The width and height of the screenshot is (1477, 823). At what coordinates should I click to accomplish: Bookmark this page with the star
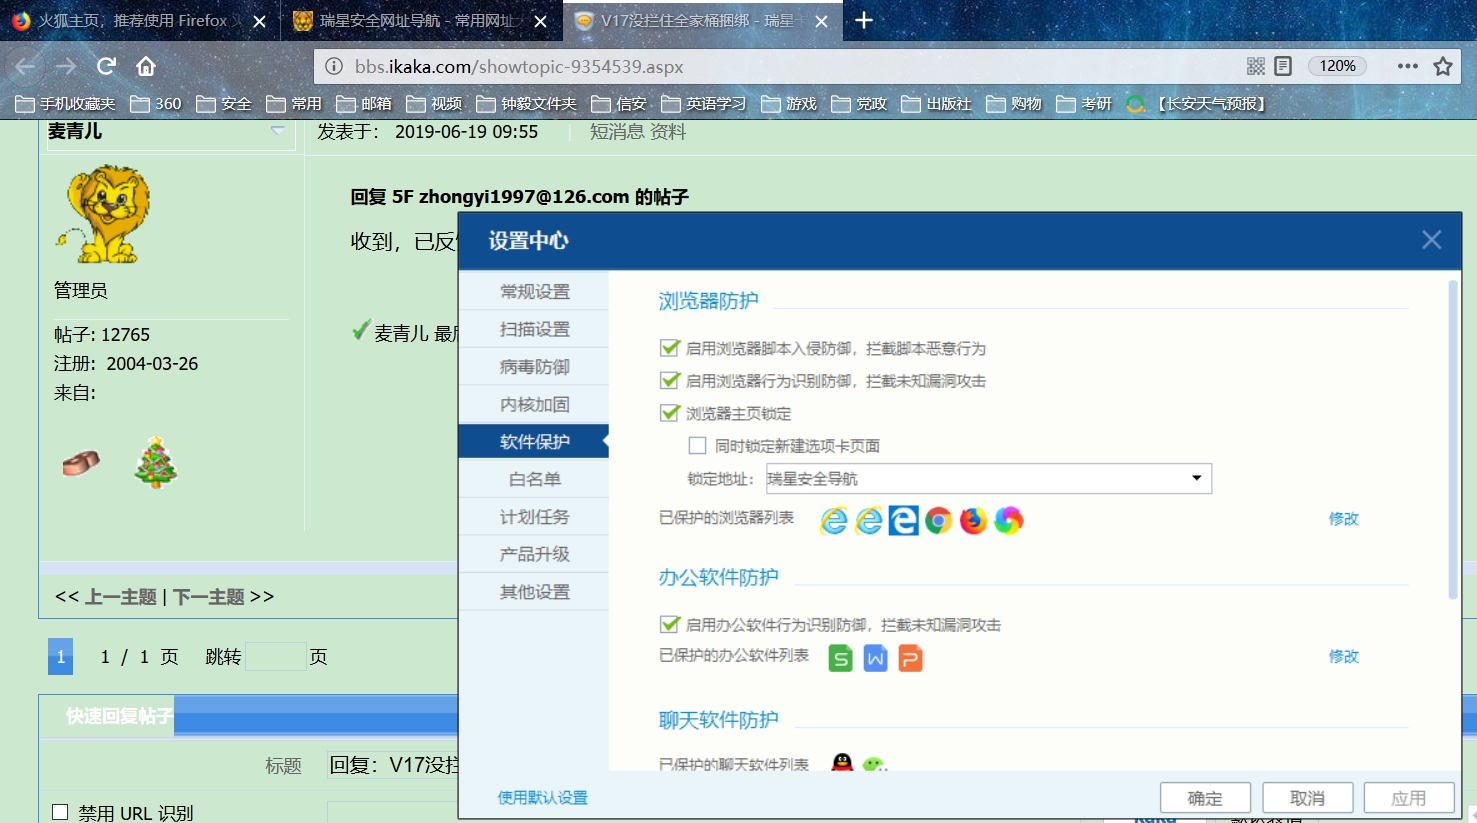tap(1443, 66)
